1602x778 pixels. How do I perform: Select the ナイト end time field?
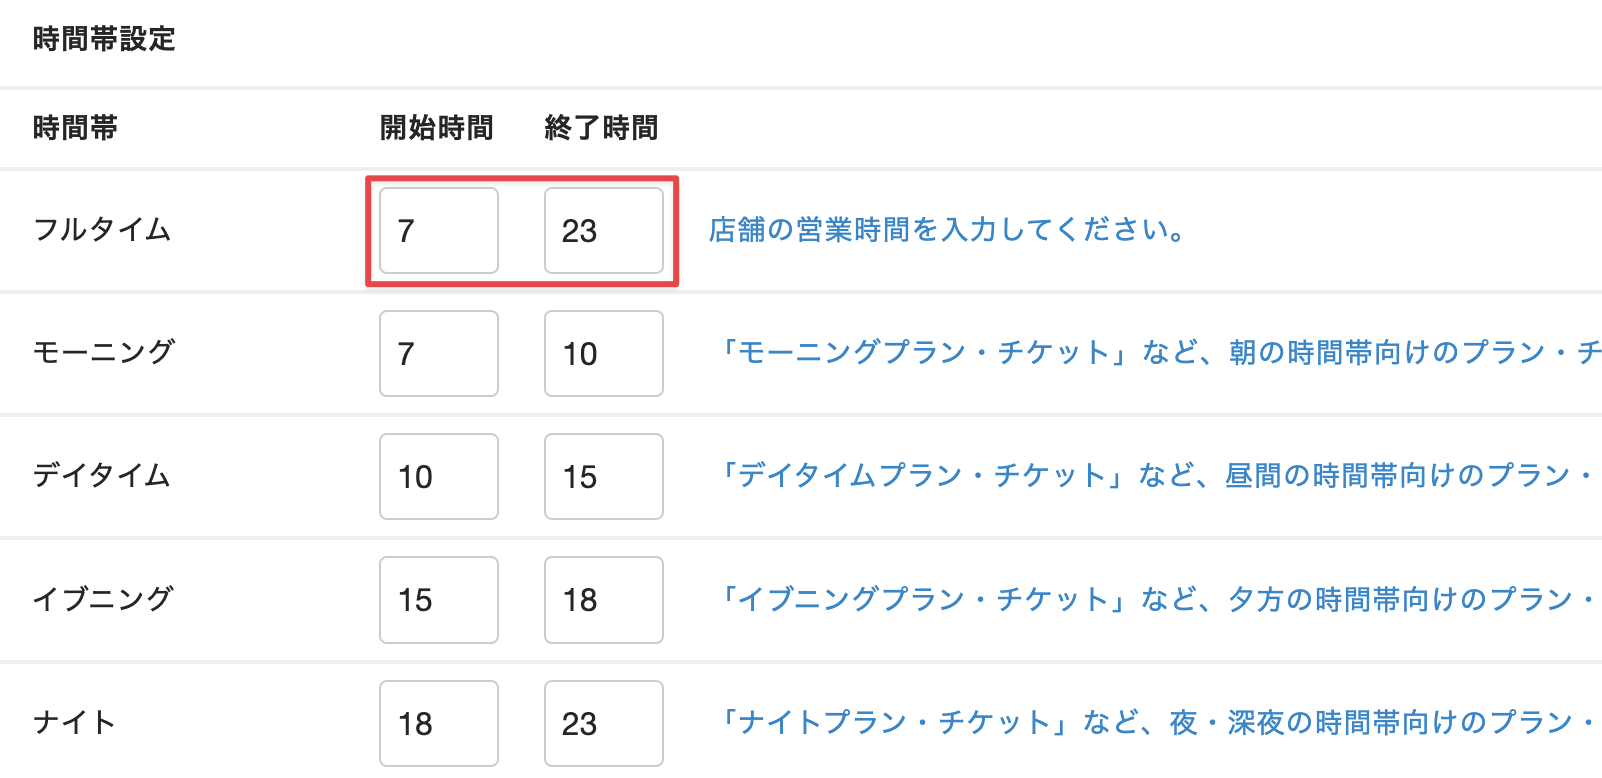tap(603, 723)
